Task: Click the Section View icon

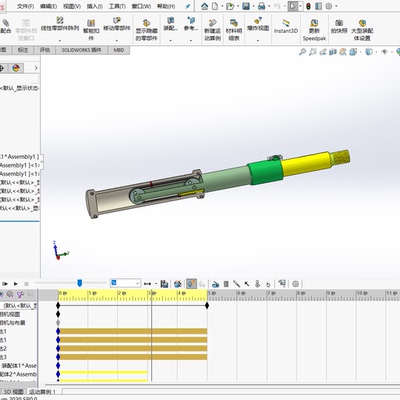Action: click(333, 52)
